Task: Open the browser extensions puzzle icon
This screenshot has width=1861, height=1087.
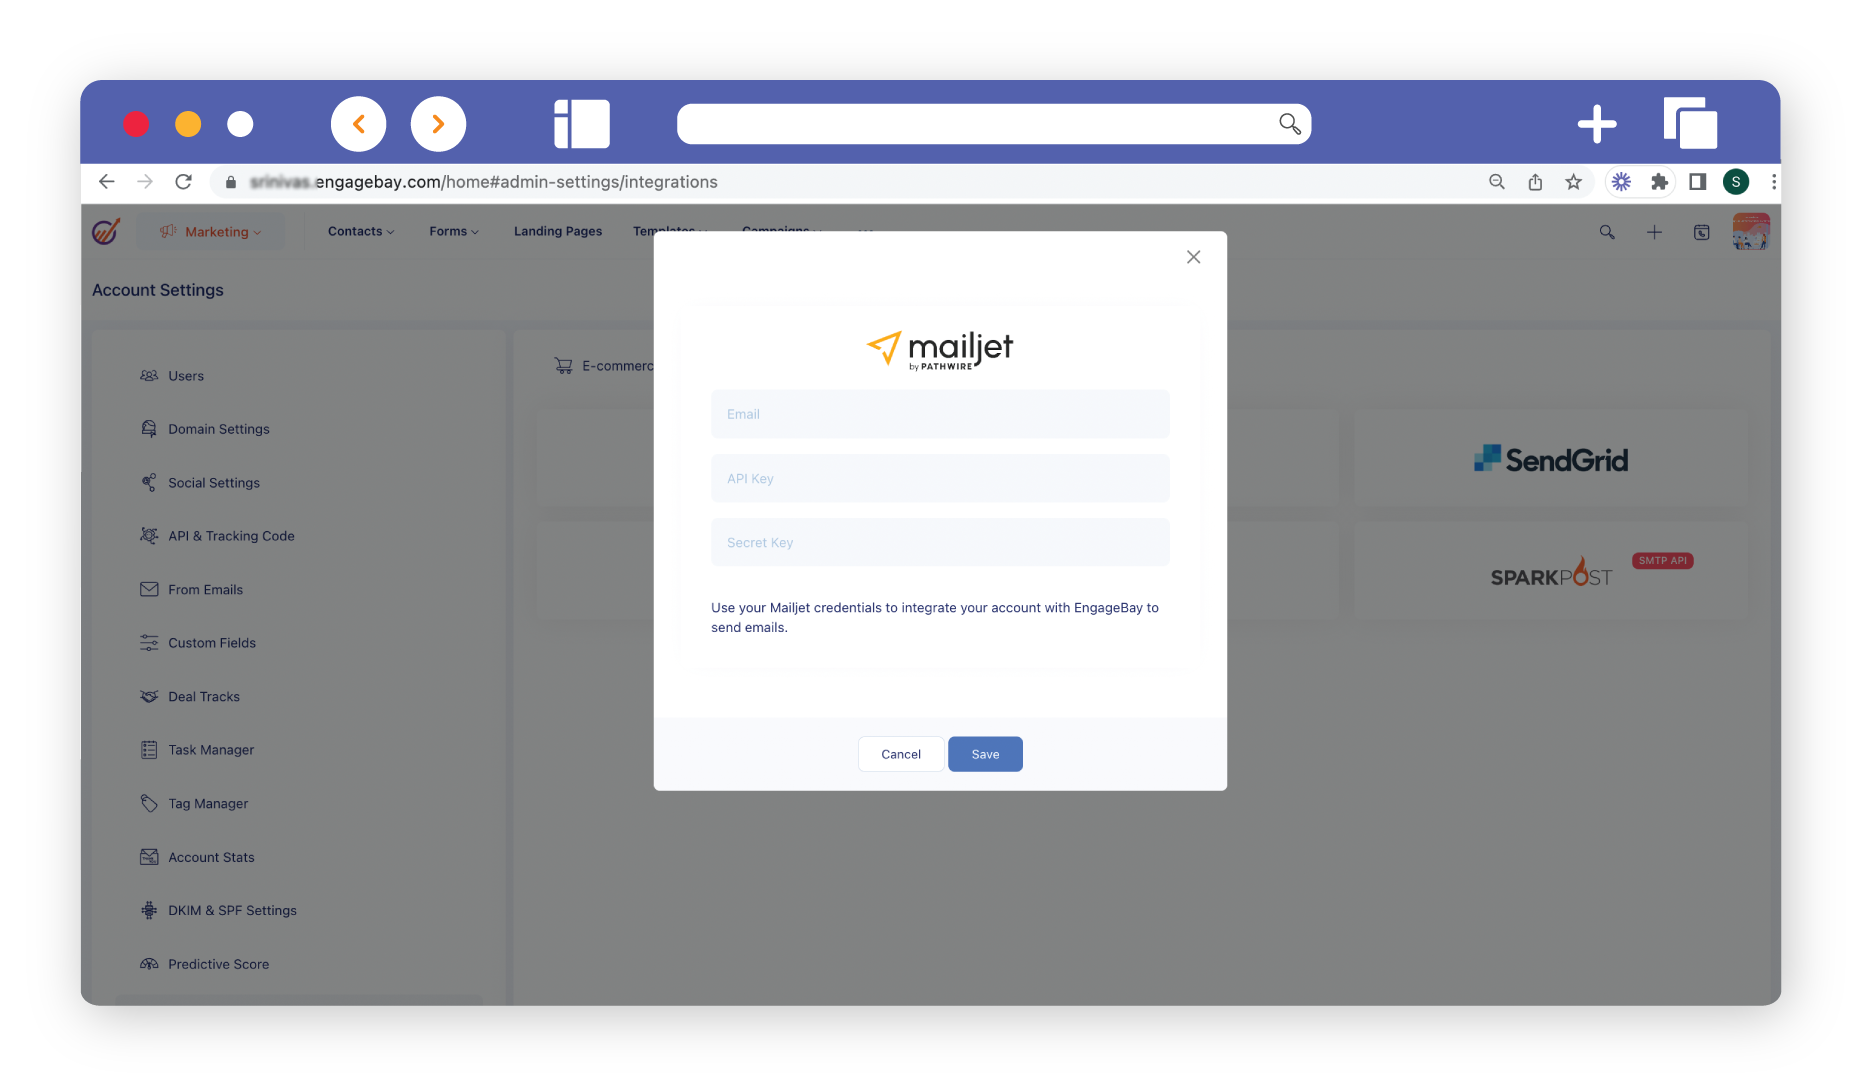Action: tap(1659, 182)
